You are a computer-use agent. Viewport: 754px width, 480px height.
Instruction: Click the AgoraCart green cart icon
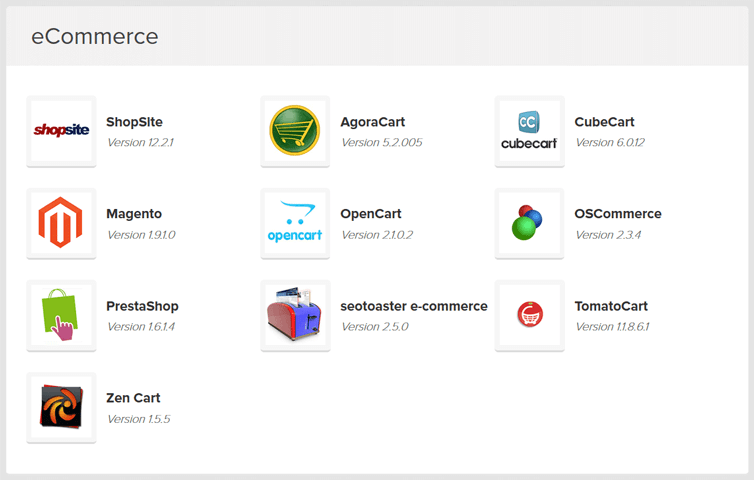tap(295, 131)
